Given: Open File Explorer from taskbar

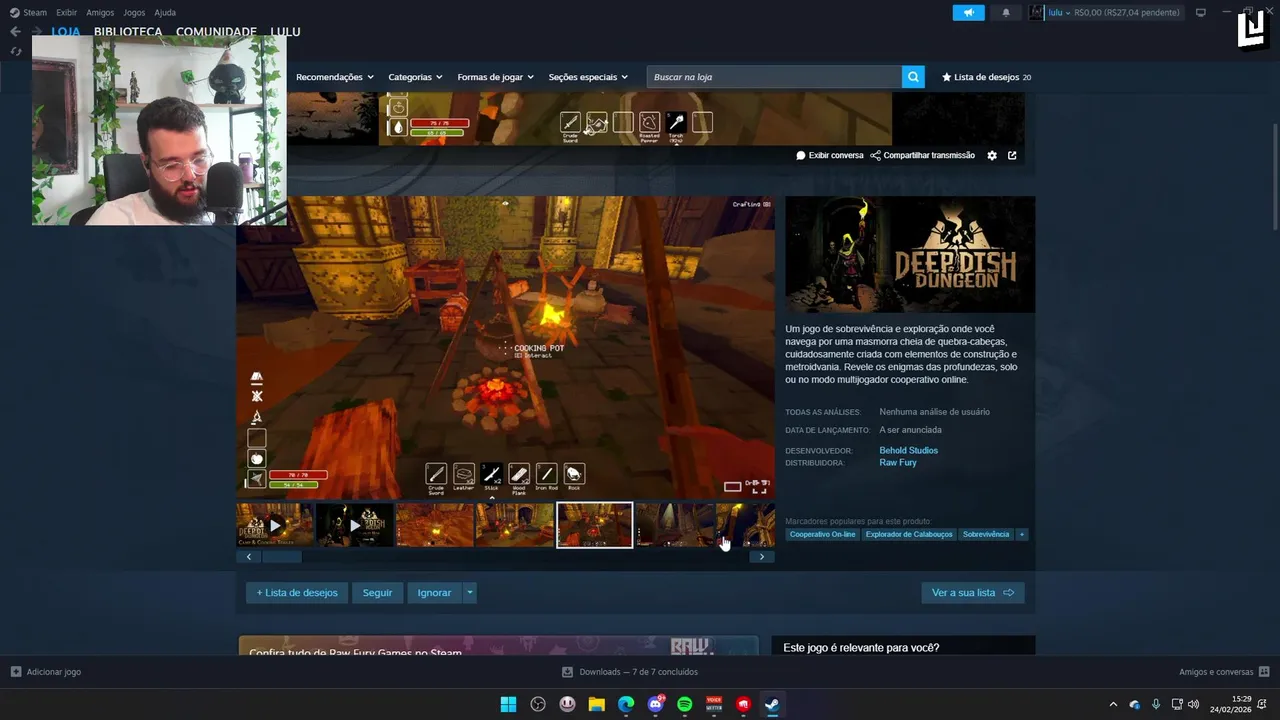Looking at the screenshot, I should click(596, 704).
